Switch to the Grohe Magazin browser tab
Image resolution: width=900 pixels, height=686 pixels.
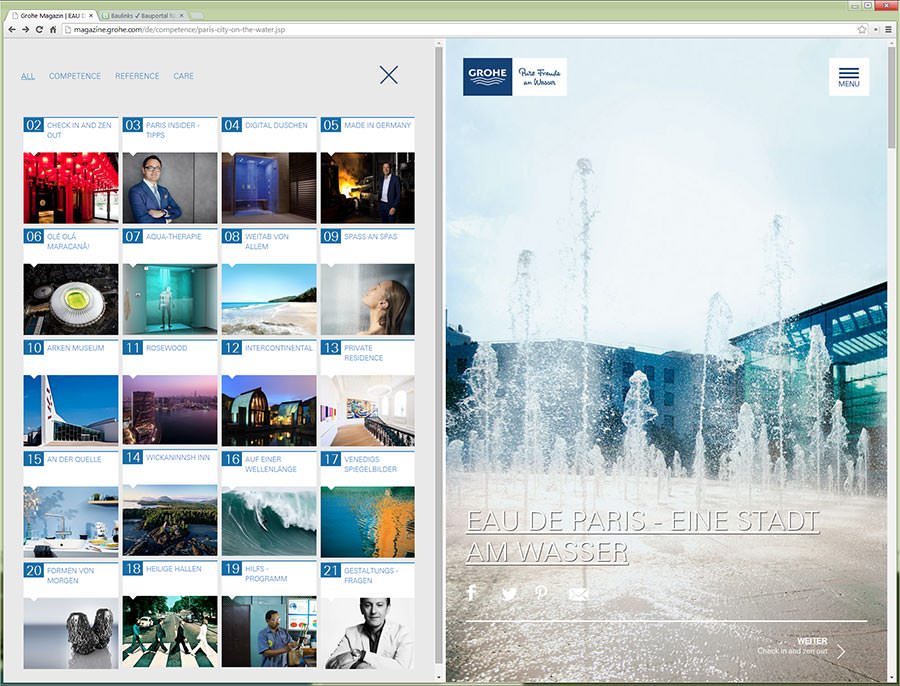[x=52, y=15]
